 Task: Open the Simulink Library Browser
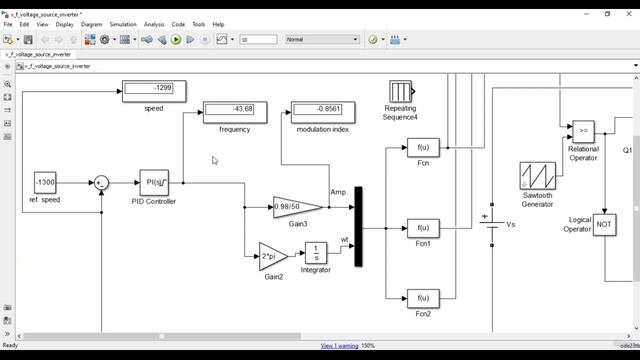90,40
